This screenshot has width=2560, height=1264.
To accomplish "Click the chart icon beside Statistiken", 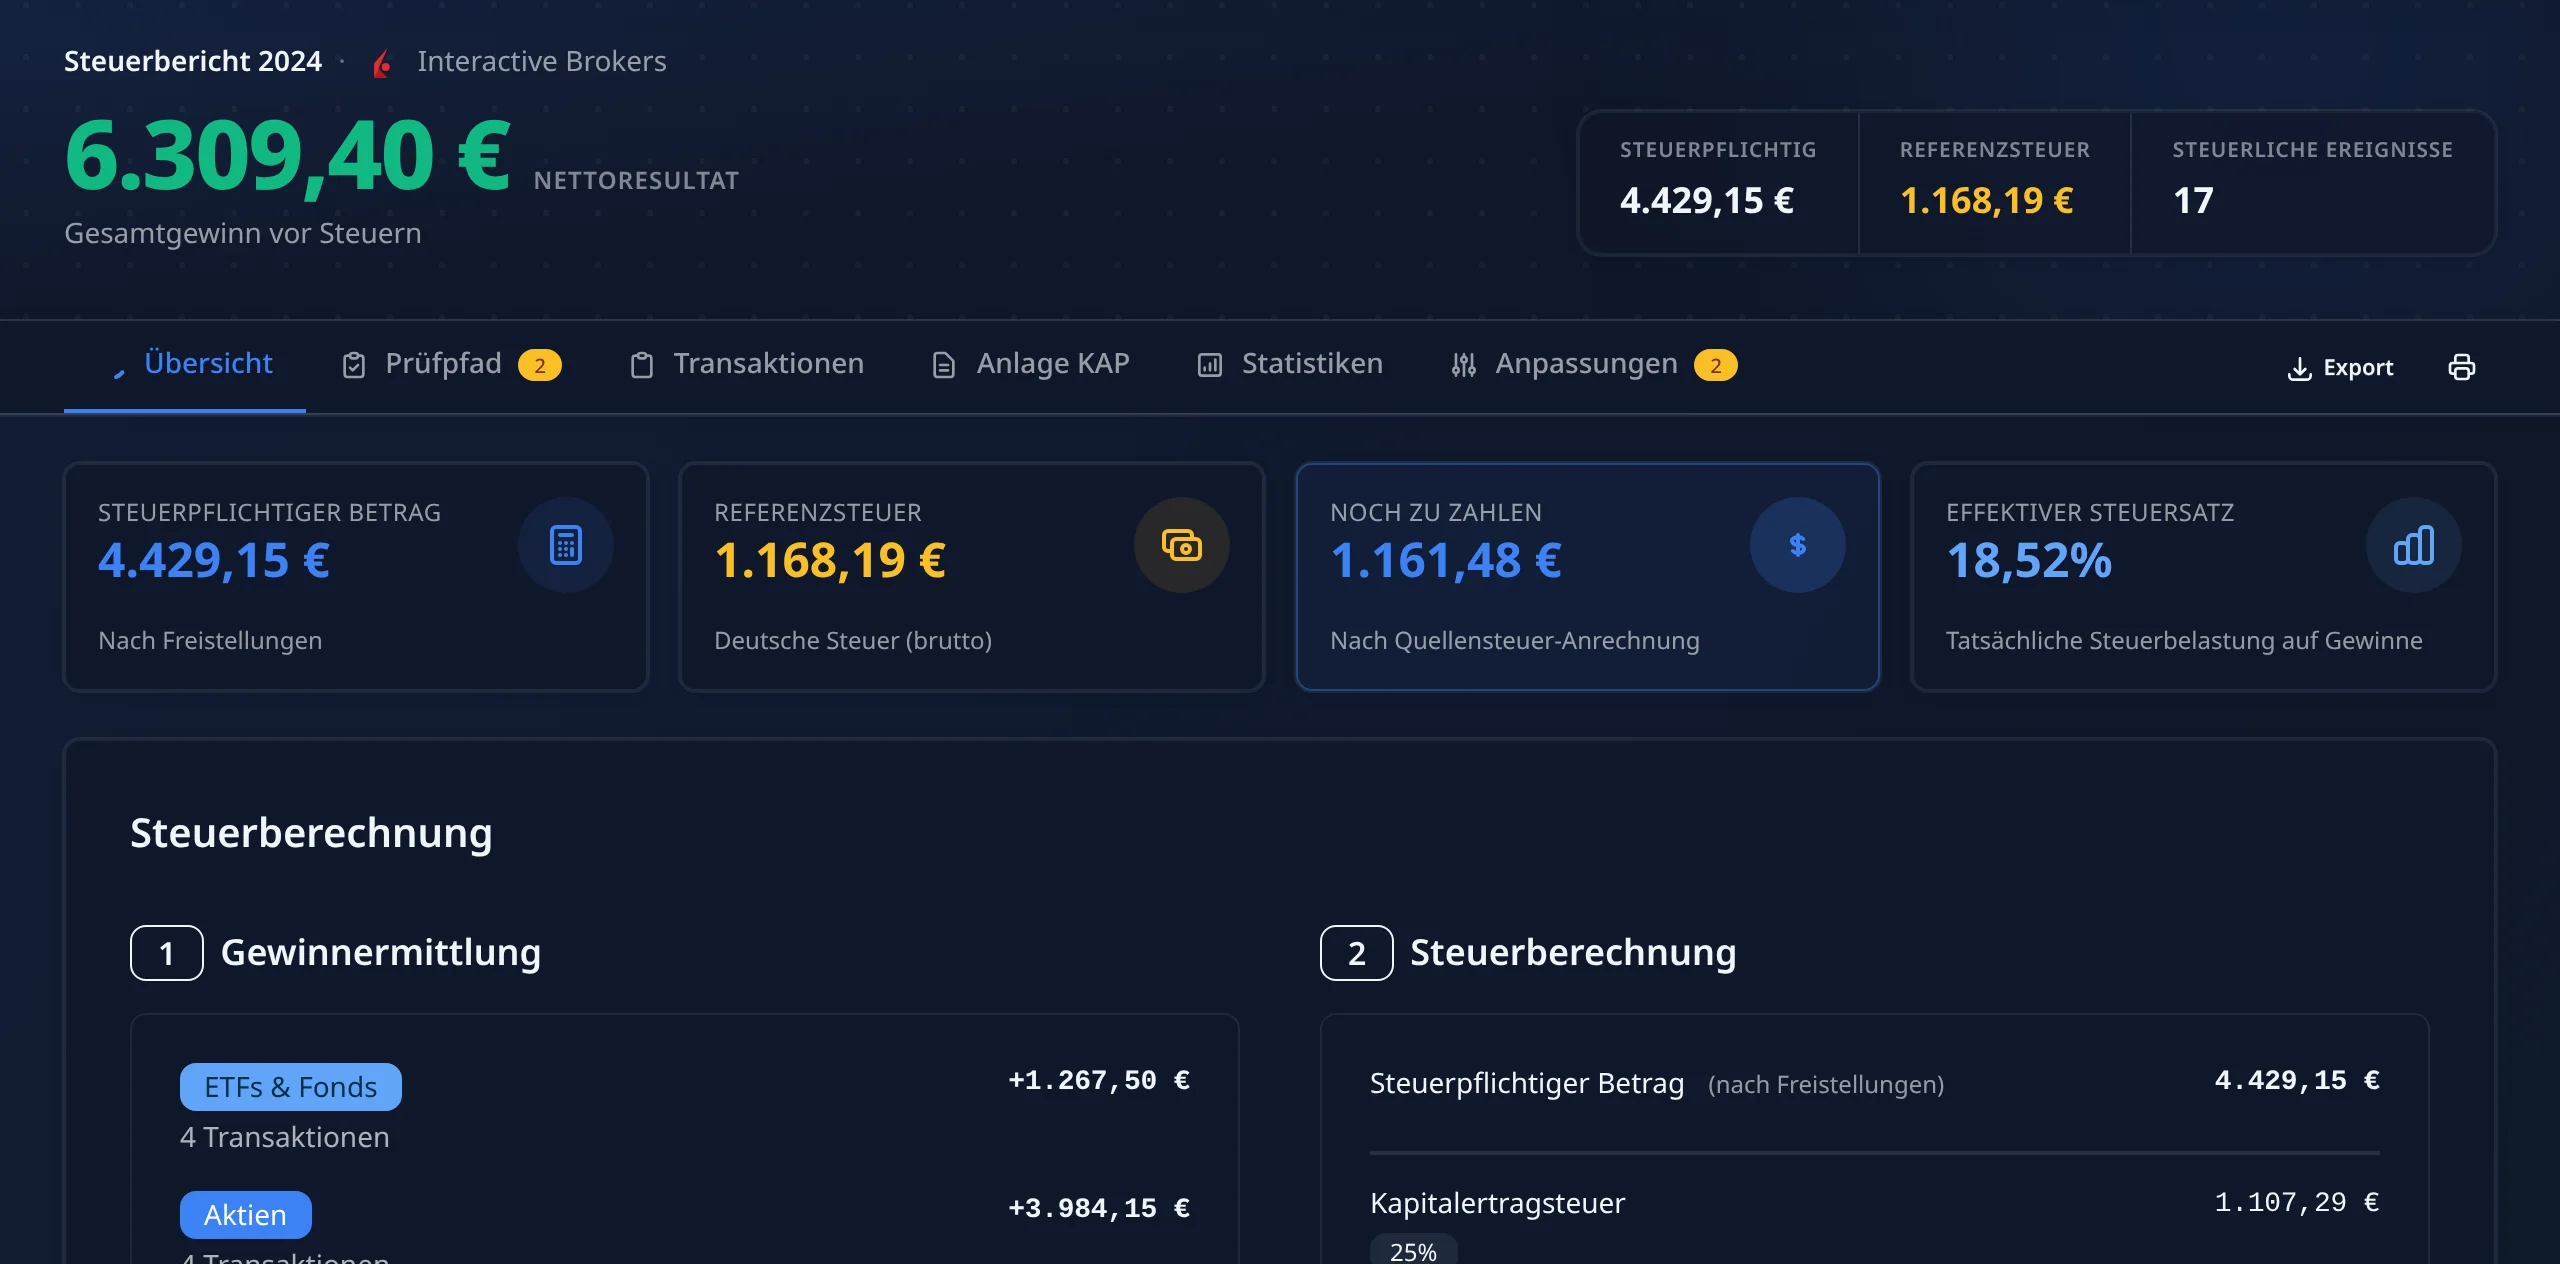I will click(x=1210, y=365).
